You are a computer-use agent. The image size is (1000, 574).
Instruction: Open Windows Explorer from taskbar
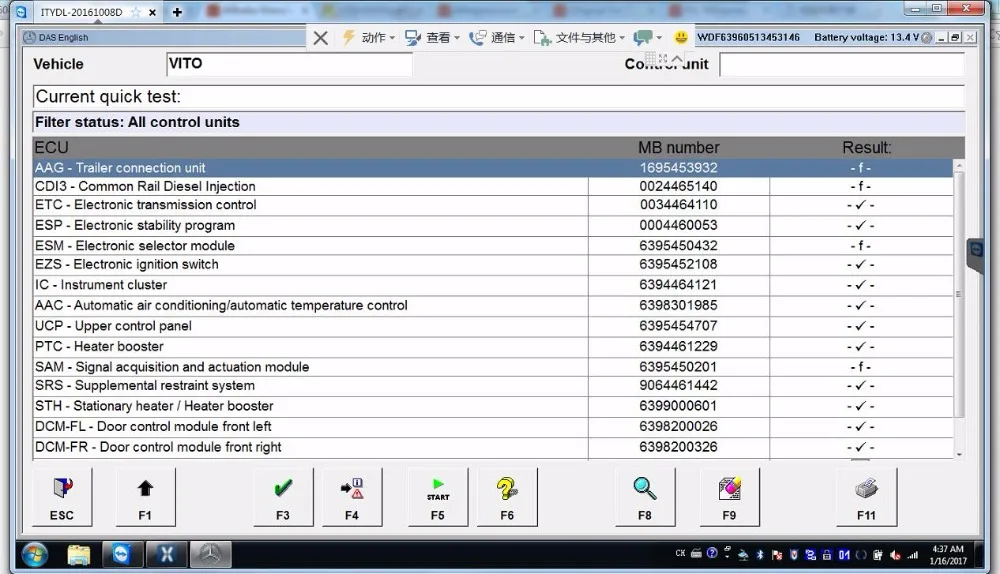[x=79, y=555]
